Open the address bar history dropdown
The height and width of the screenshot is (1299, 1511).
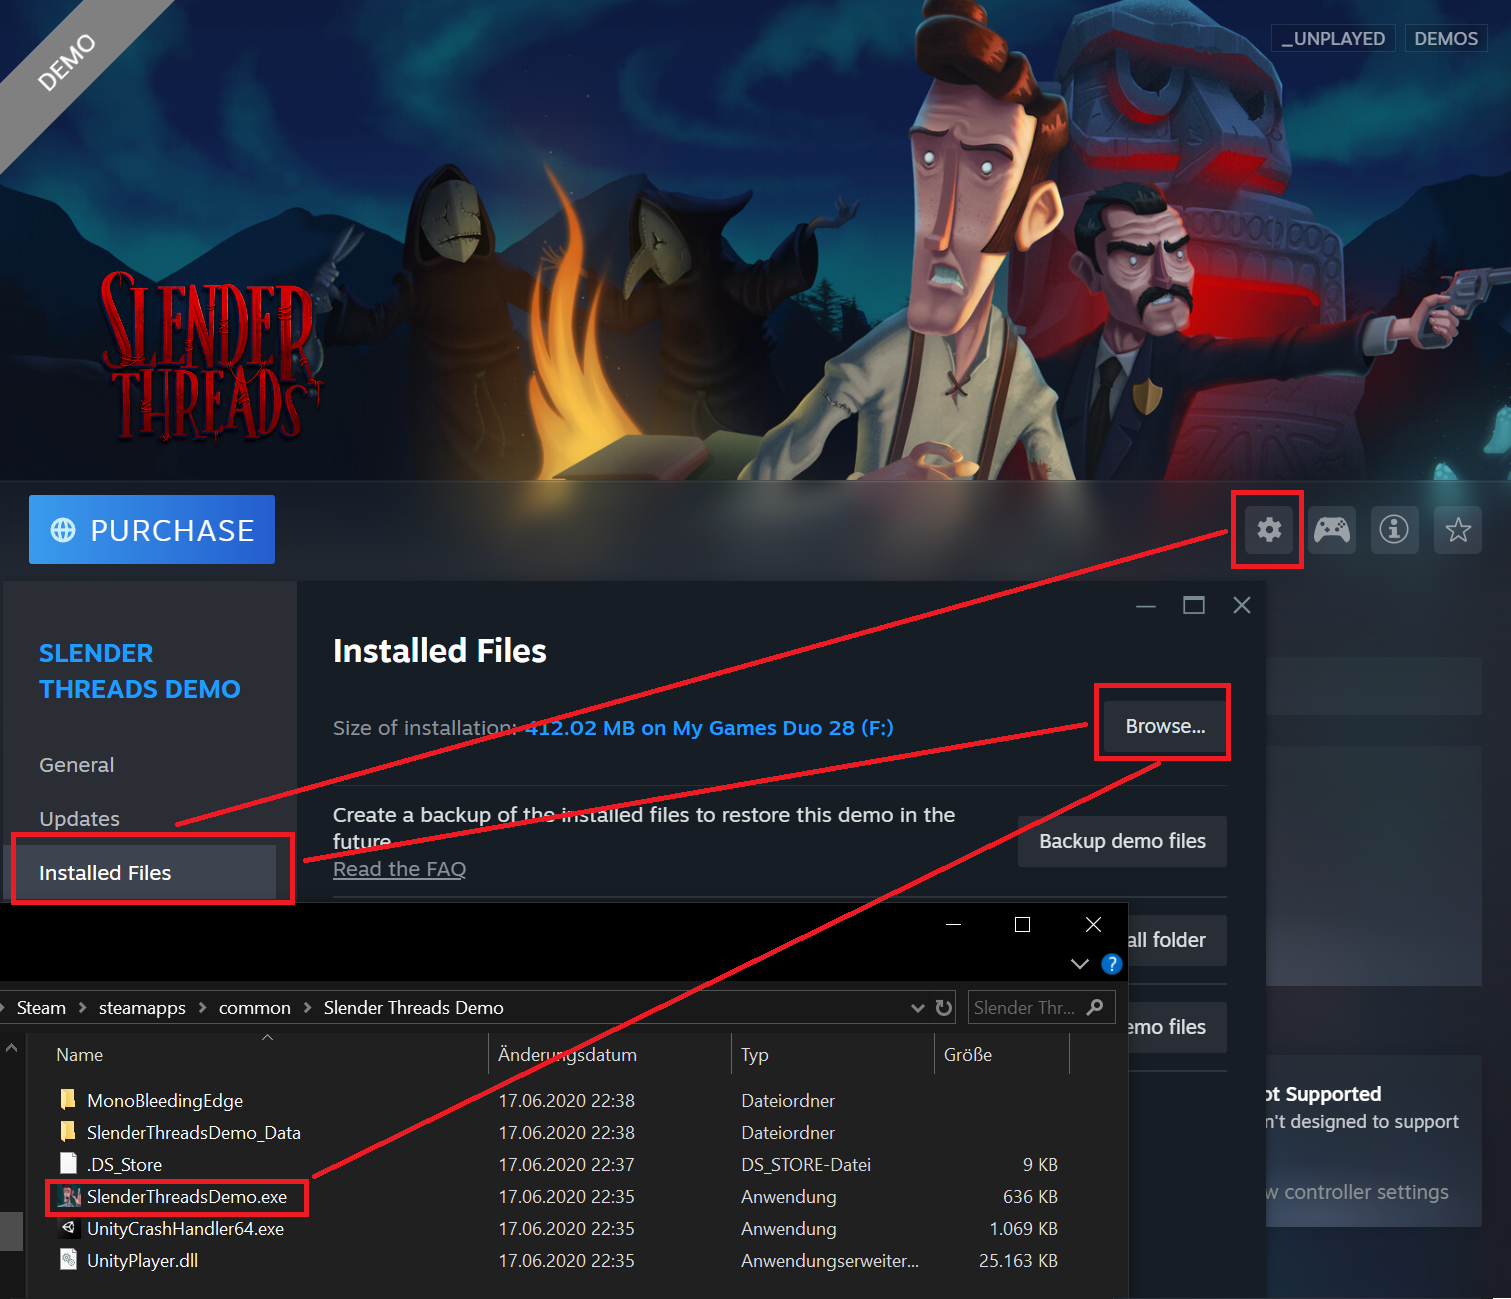(918, 1008)
